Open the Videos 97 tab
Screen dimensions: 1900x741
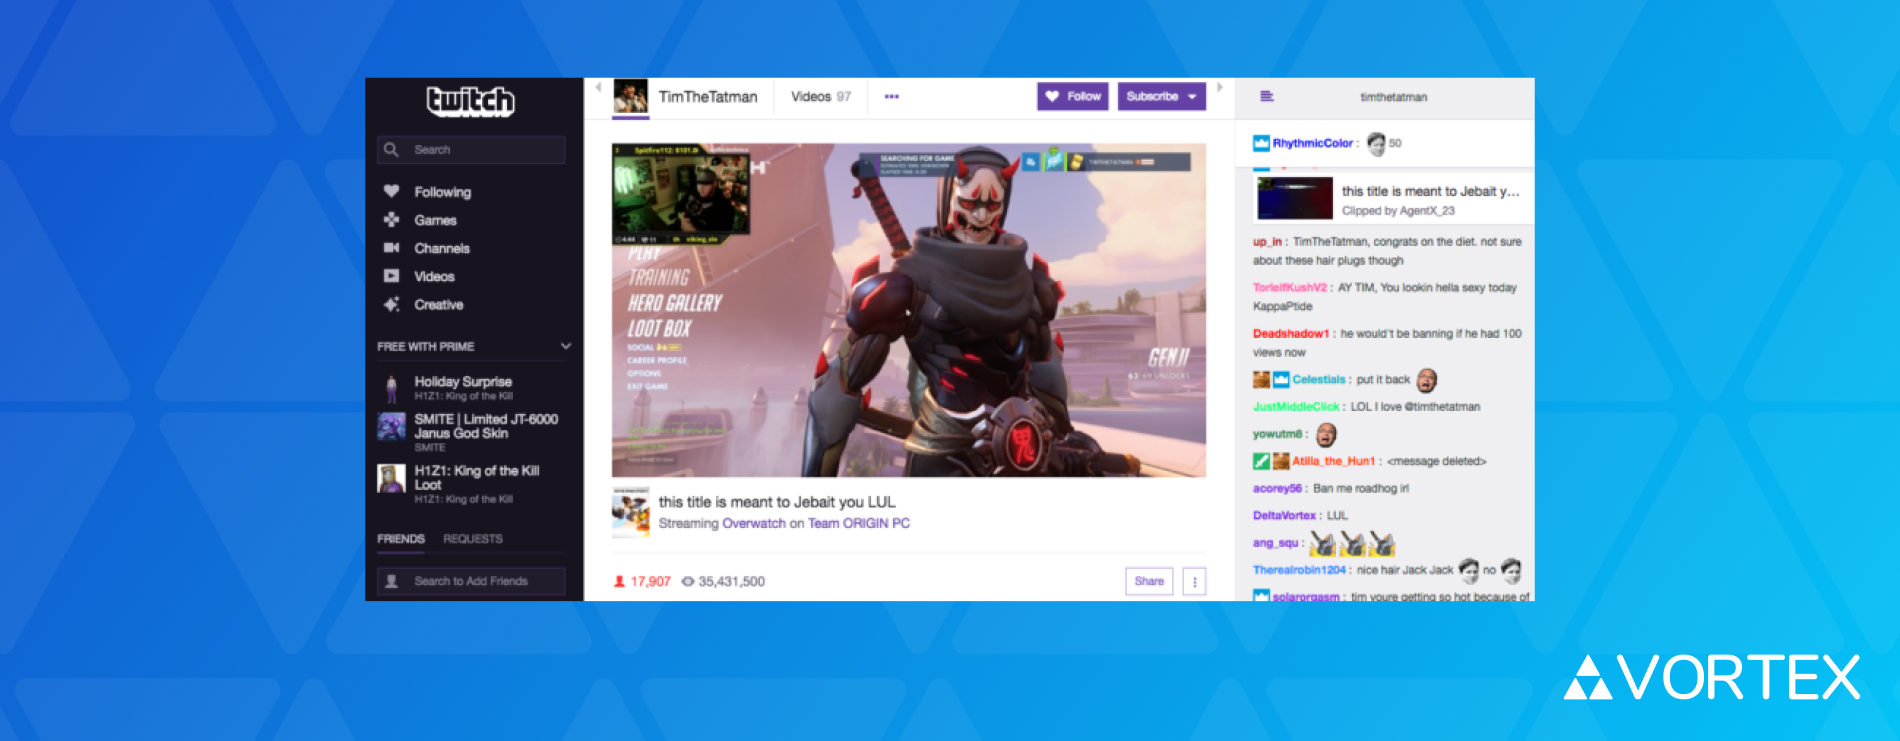pyautogui.click(x=821, y=97)
